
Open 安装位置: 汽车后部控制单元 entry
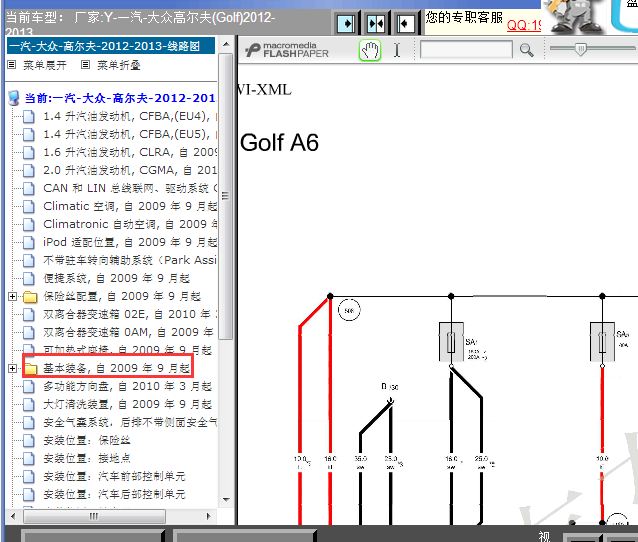(x=114, y=494)
